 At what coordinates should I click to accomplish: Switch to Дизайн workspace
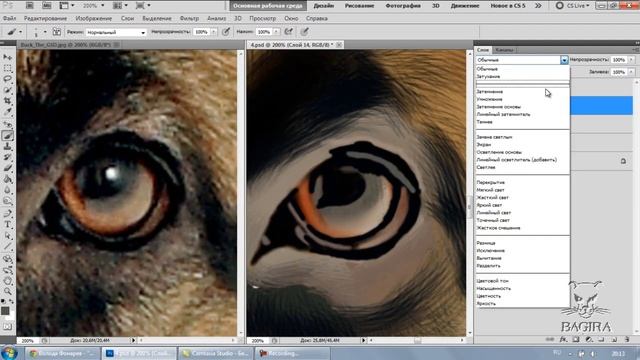click(x=324, y=6)
